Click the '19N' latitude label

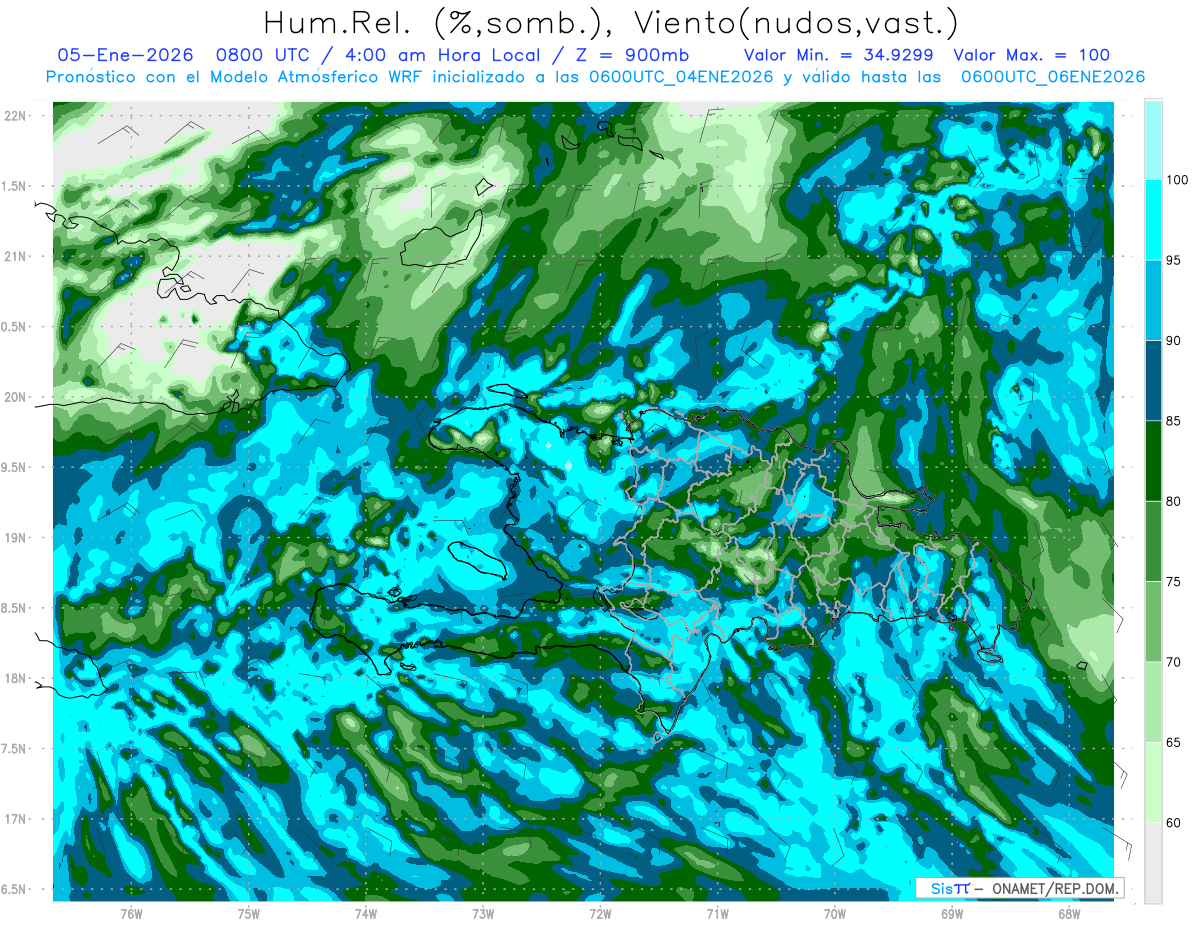pyautogui.click(x=15, y=537)
